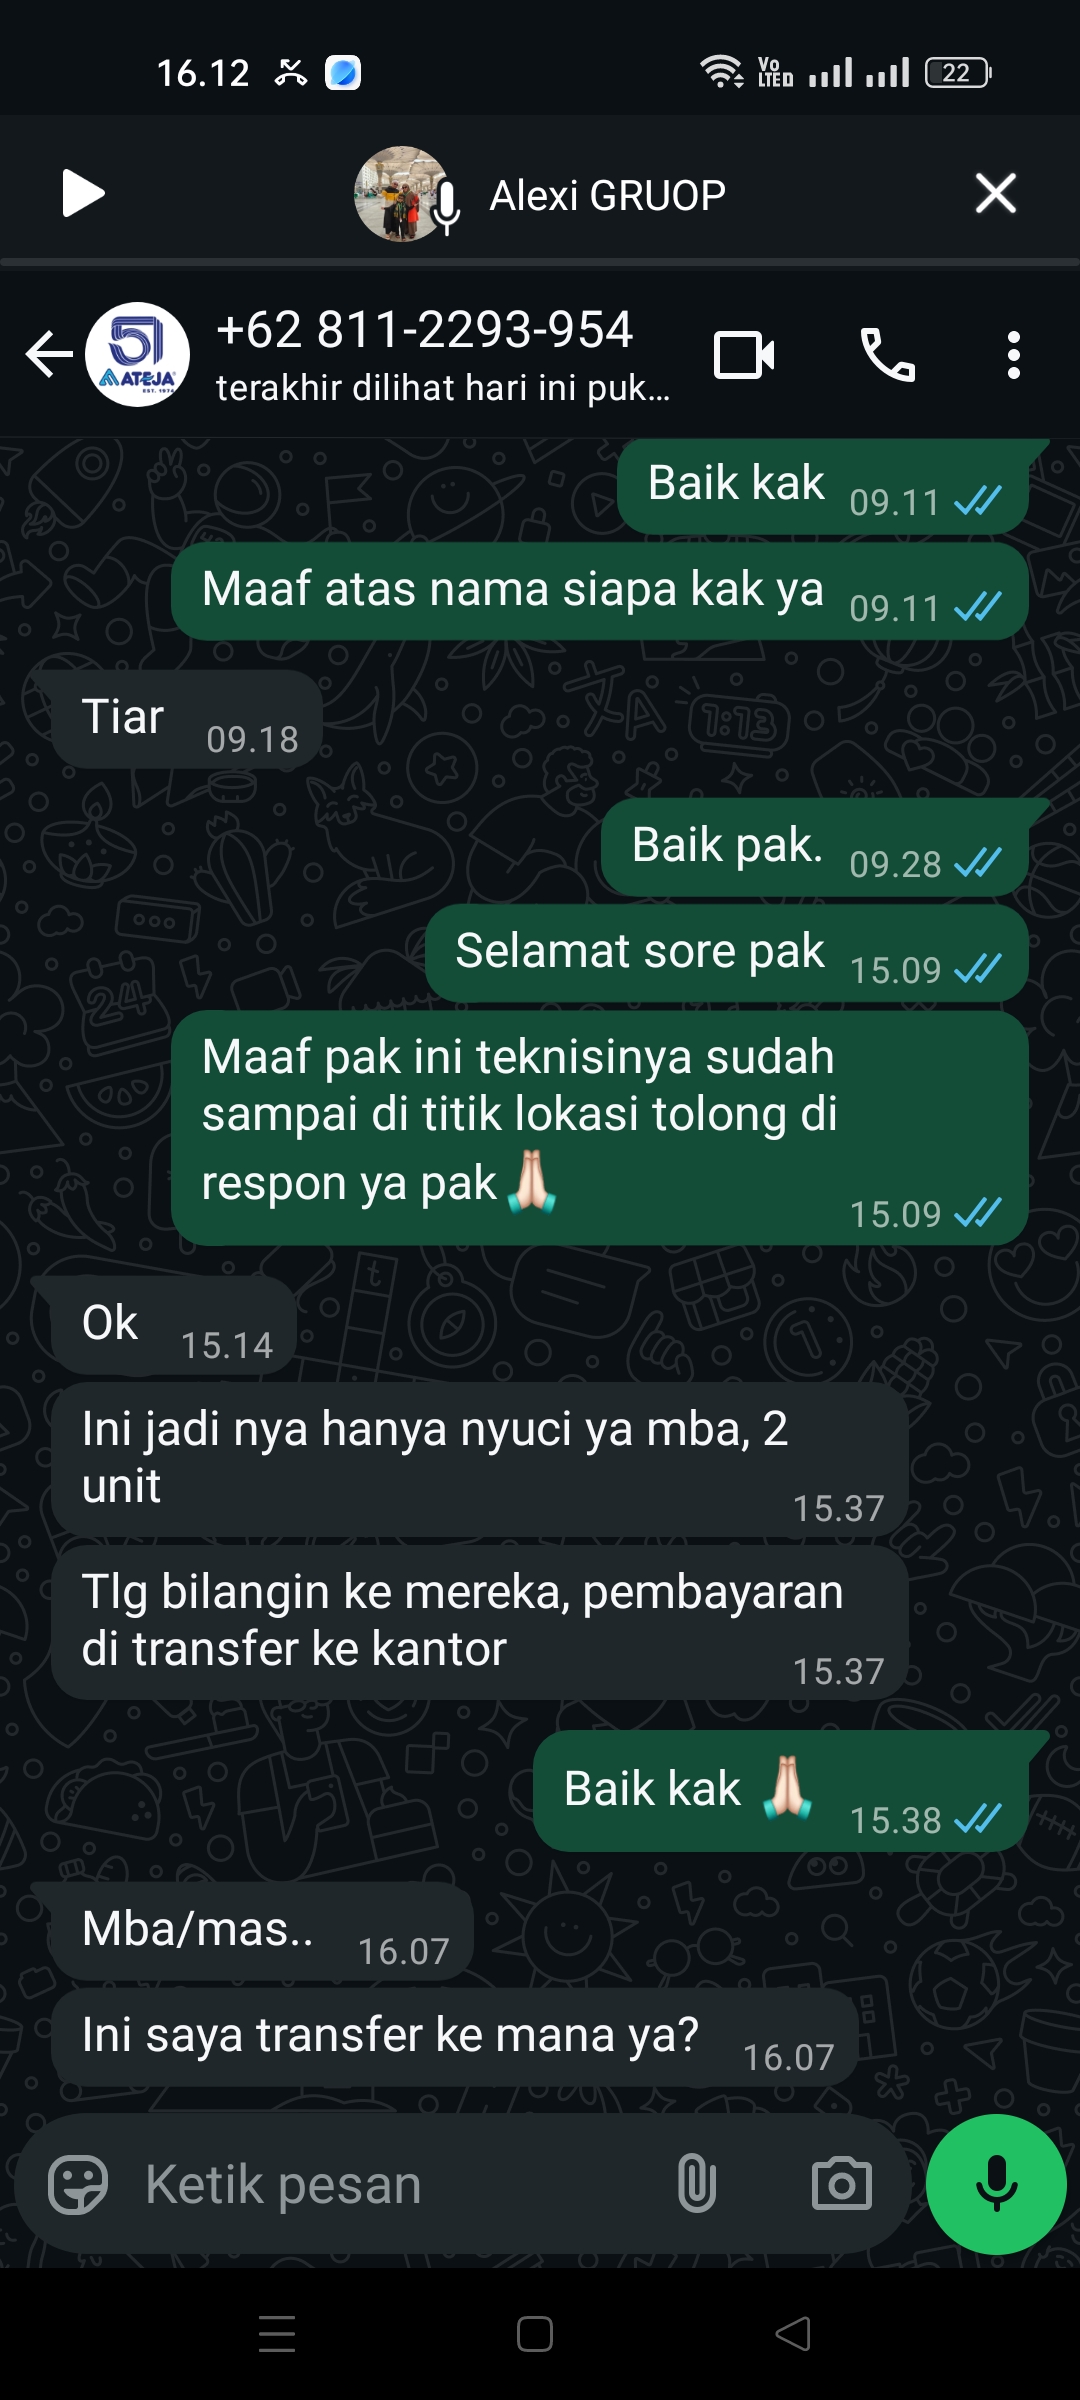Open the Ateja contact profile picture
Viewport: 1080px width, 2400px height.
coord(138,354)
